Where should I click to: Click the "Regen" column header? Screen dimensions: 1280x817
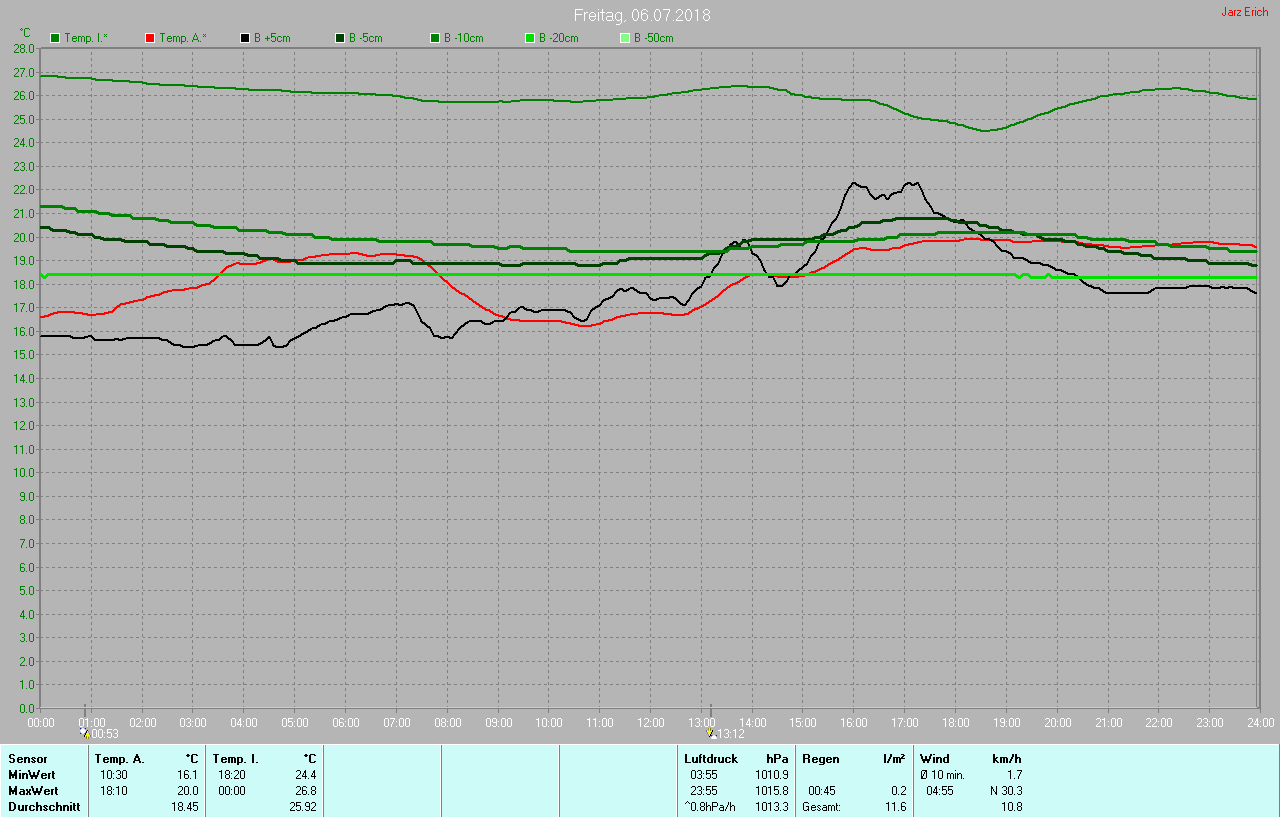[821, 759]
